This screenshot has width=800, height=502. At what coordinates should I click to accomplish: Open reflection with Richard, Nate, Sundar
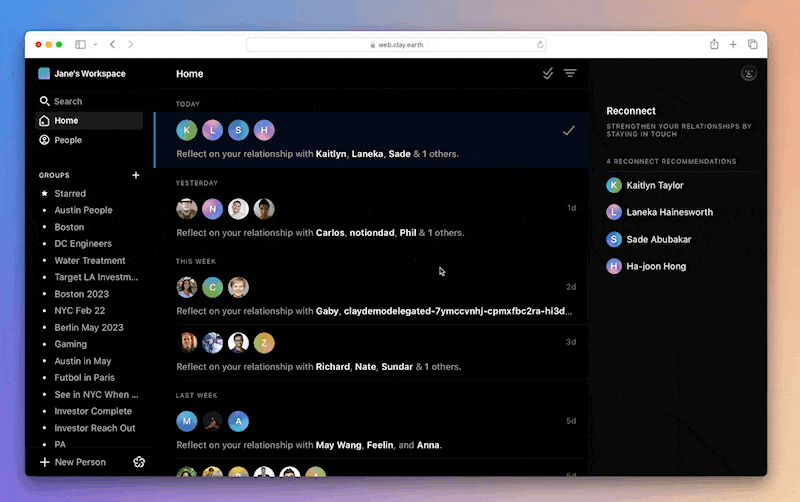(371, 353)
